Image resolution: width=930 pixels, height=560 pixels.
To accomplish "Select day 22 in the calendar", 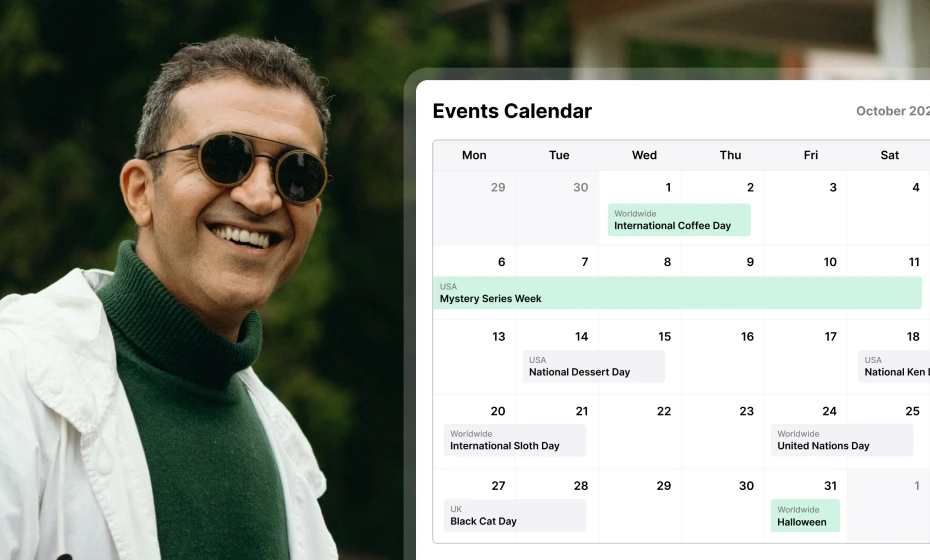I will [x=640, y=431].
